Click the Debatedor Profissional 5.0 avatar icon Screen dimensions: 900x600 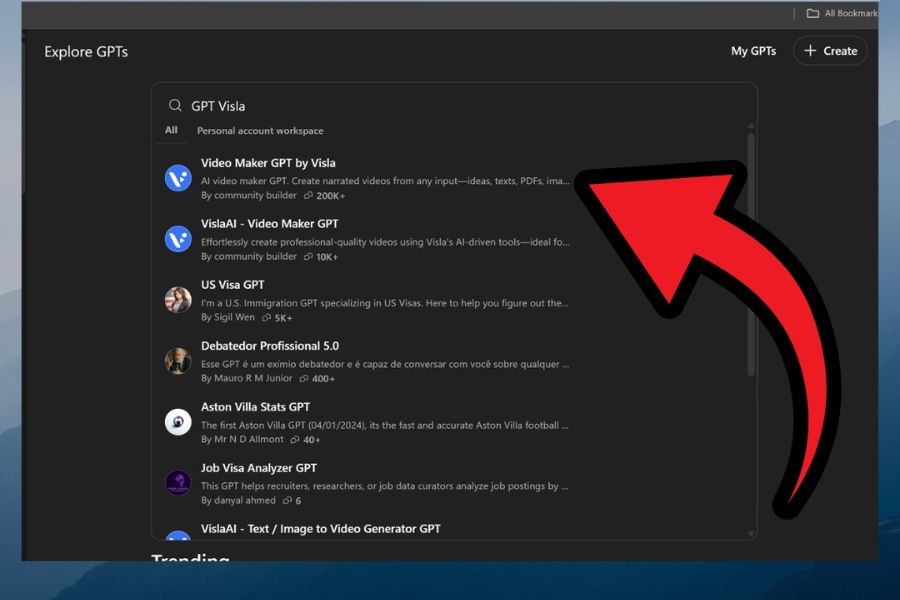click(x=178, y=361)
